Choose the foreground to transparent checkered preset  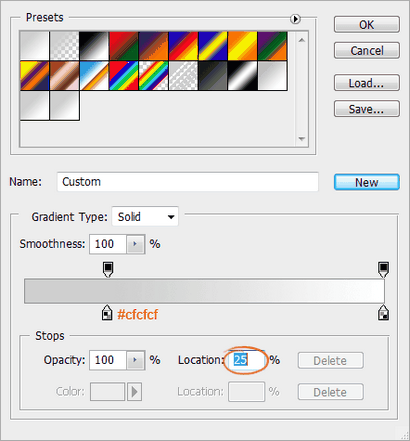click(64, 46)
